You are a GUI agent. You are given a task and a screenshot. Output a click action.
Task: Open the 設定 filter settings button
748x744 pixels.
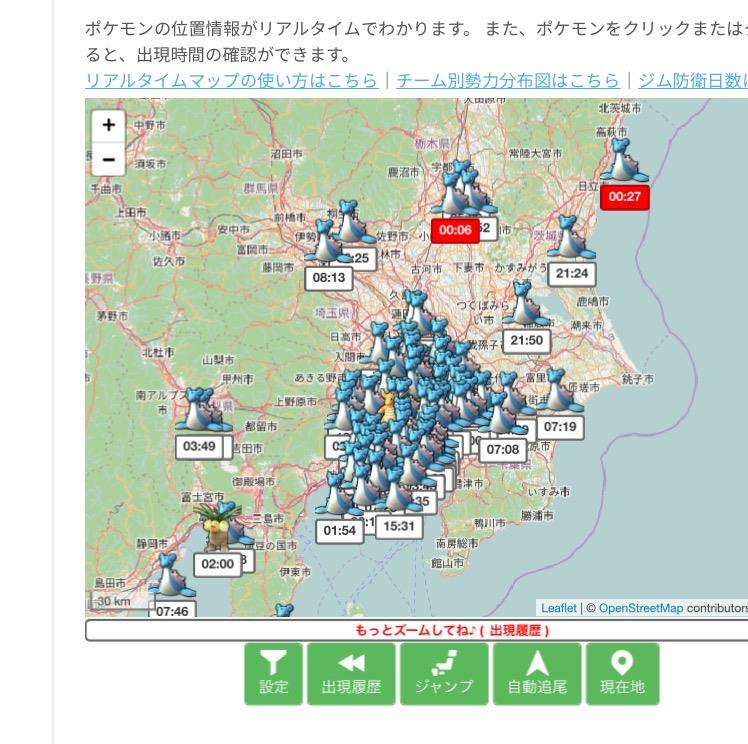click(x=273, y=673)
